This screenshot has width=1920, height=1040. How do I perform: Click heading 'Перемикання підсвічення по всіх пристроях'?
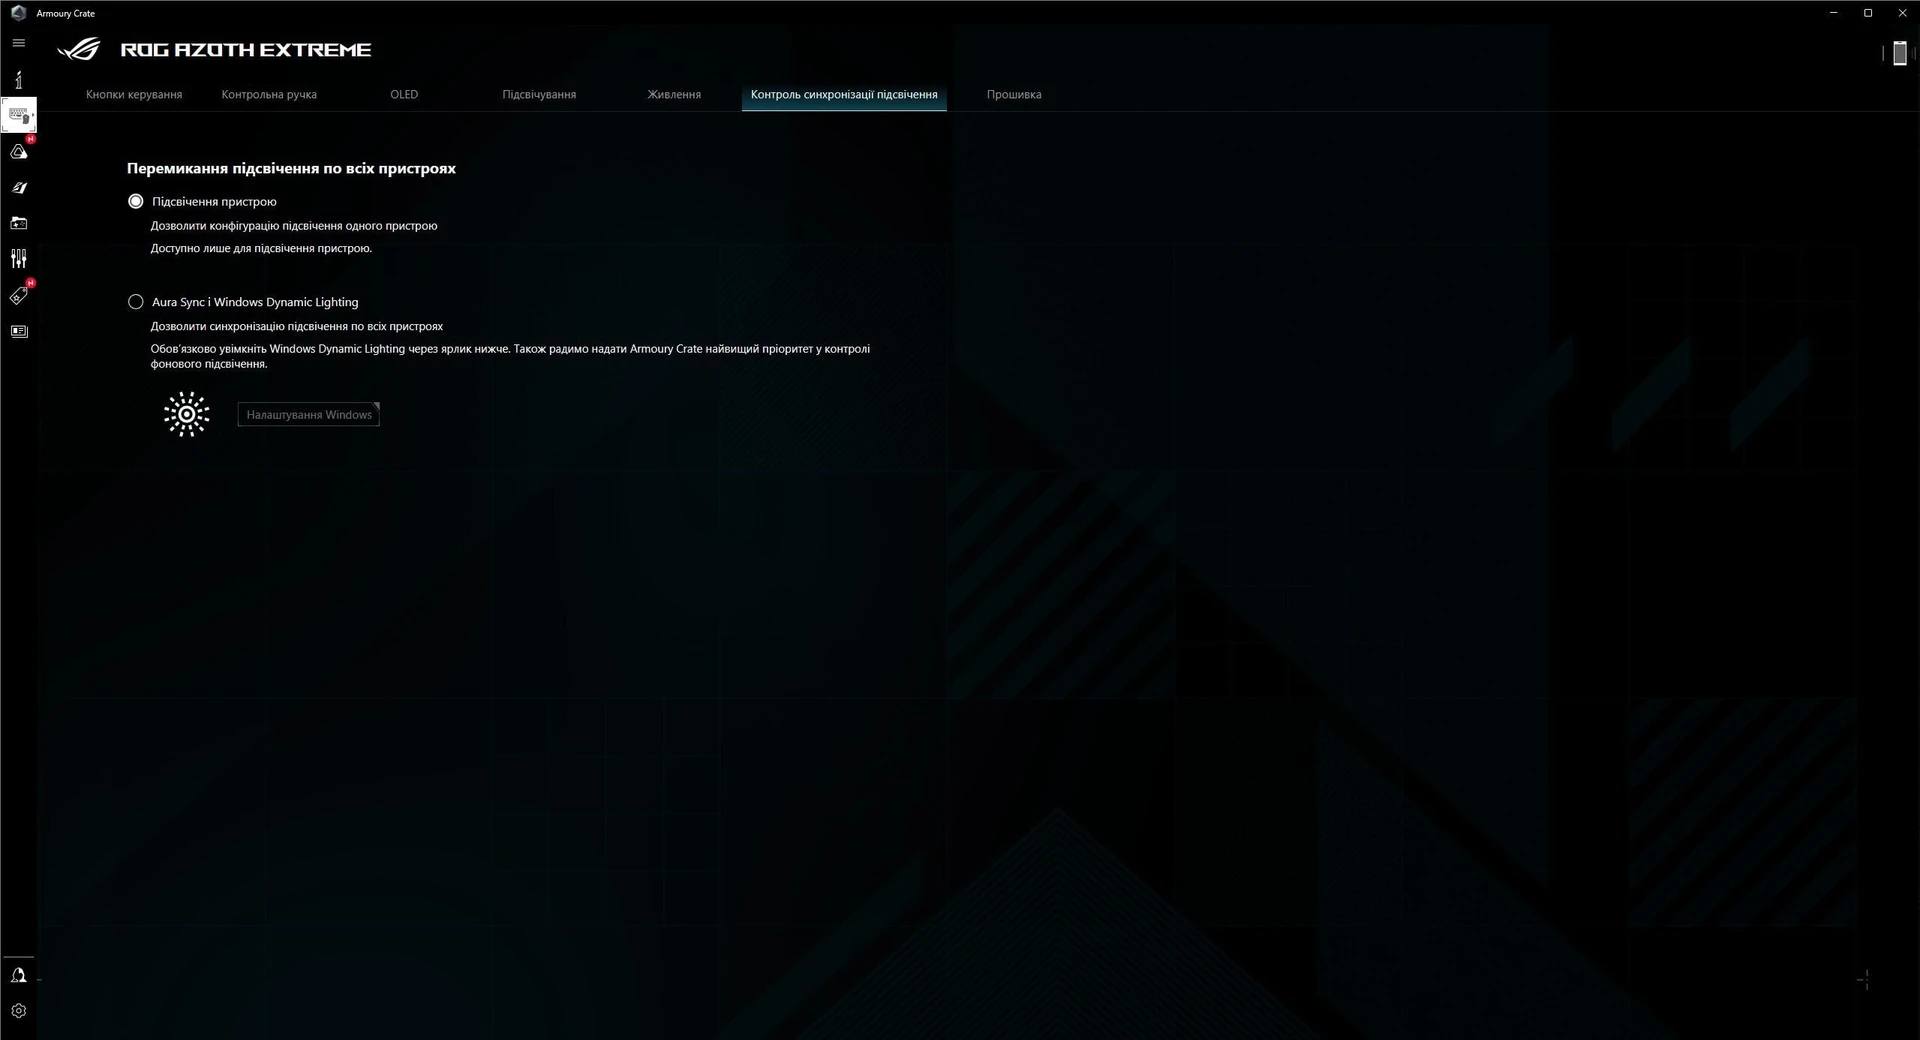click(291, 168)
